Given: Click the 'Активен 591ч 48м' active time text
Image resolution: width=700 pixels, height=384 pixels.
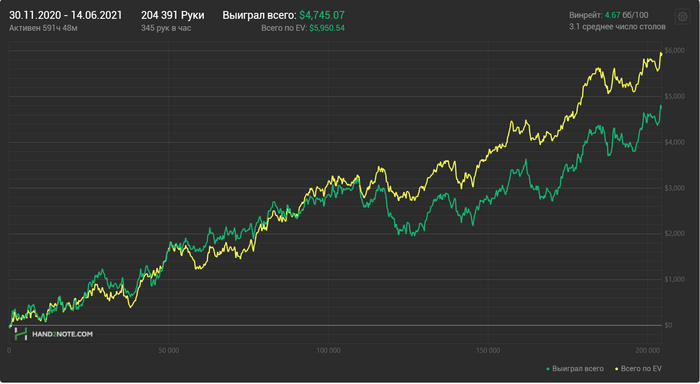Looking at the screenshot, I should tap(43, 28).
